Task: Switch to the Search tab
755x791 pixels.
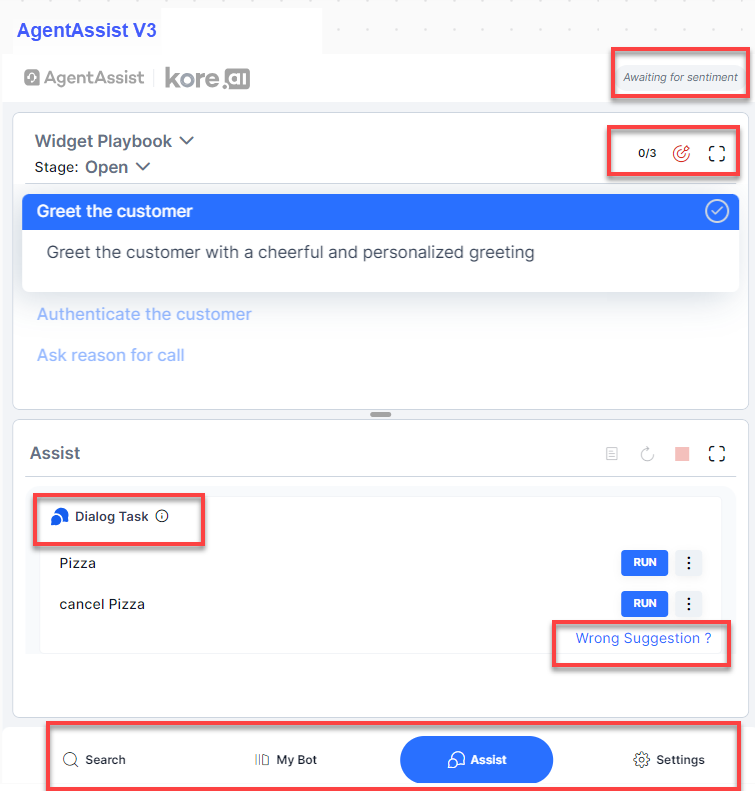Action: pos(94,760)
